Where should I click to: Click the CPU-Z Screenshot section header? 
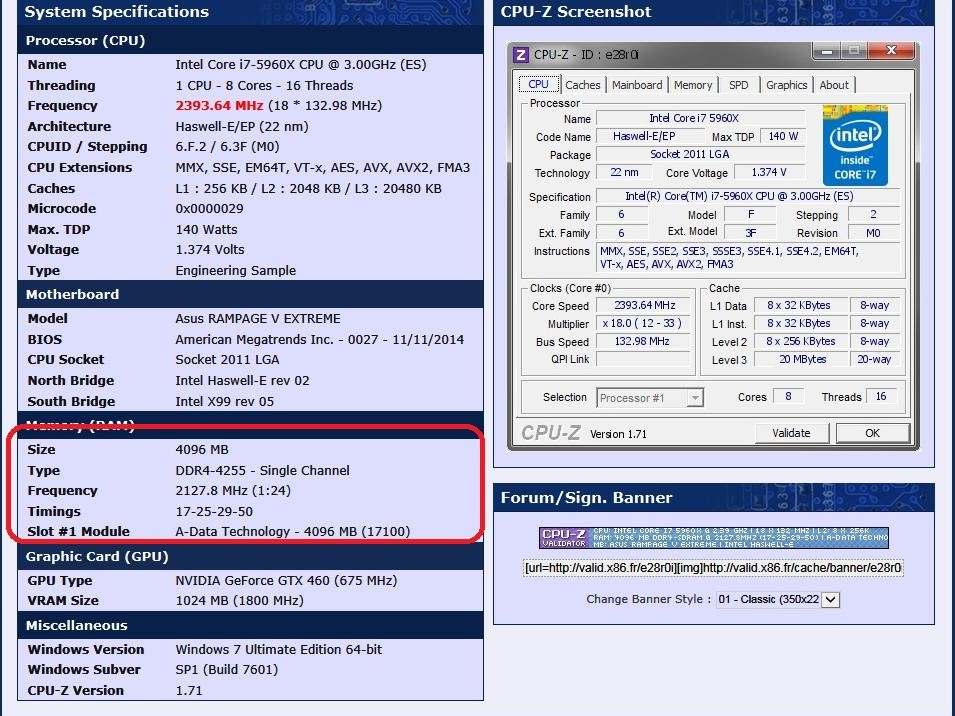(x=576, y=12)
